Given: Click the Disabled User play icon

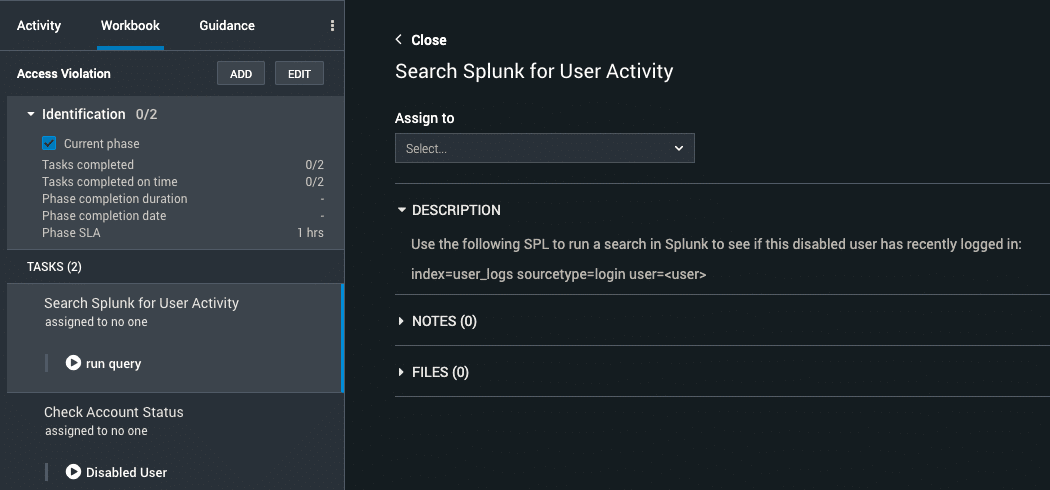Looking at the screenshot, I should click(73, 472).
